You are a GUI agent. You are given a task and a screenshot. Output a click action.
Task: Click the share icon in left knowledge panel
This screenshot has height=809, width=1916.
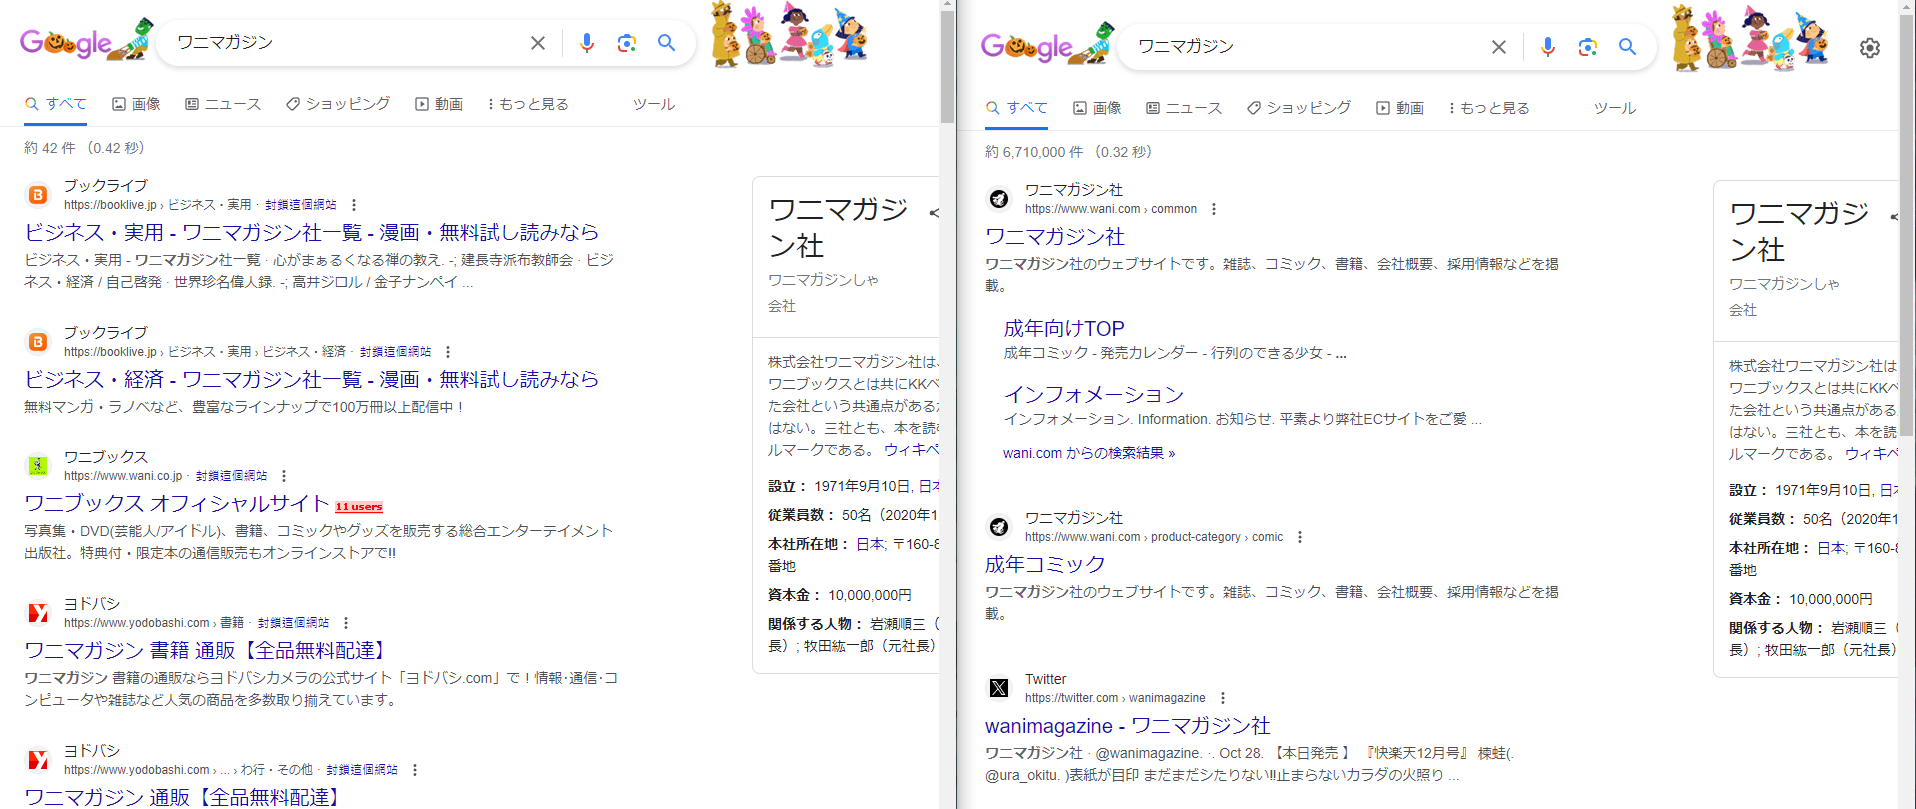click(934, 213)
